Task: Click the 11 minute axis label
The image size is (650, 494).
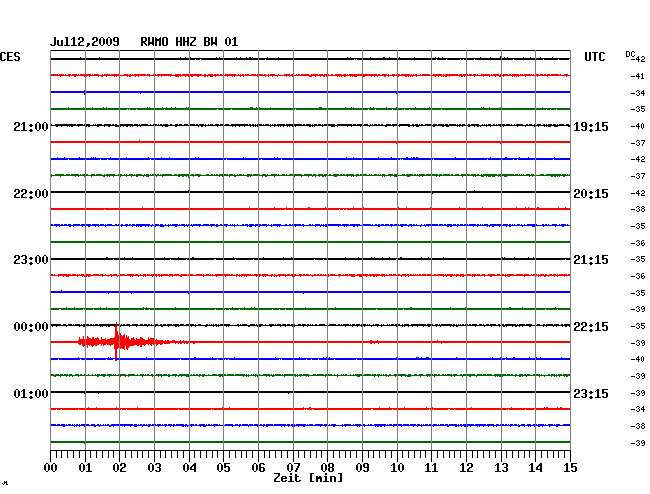Action: (431, 468)
